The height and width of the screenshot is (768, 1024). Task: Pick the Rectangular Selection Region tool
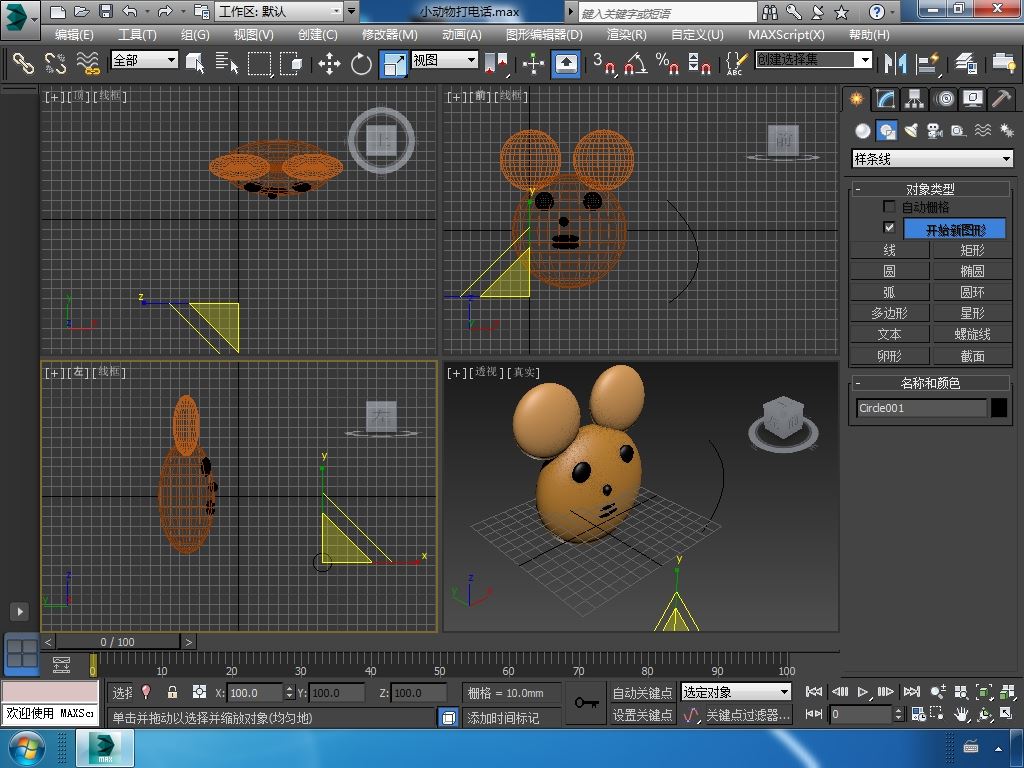click(x=259, y=63)
